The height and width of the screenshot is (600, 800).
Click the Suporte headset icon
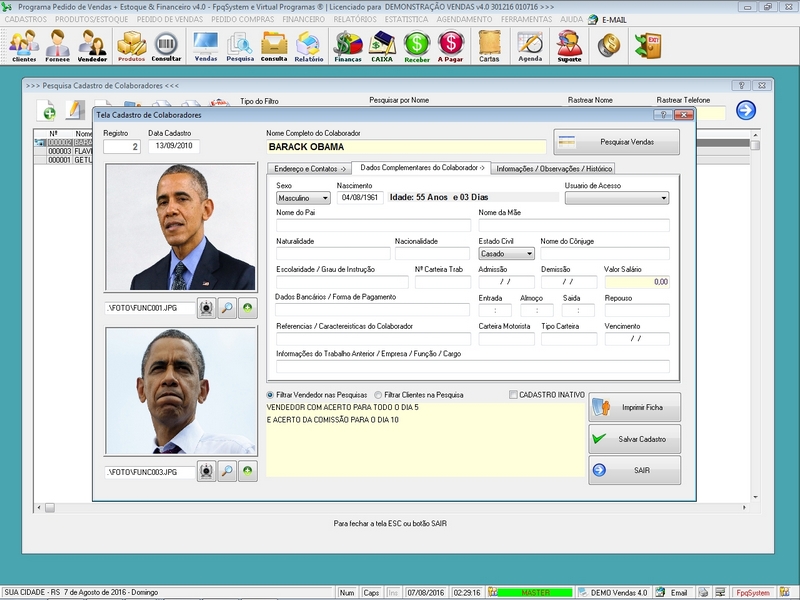[569, 46]
